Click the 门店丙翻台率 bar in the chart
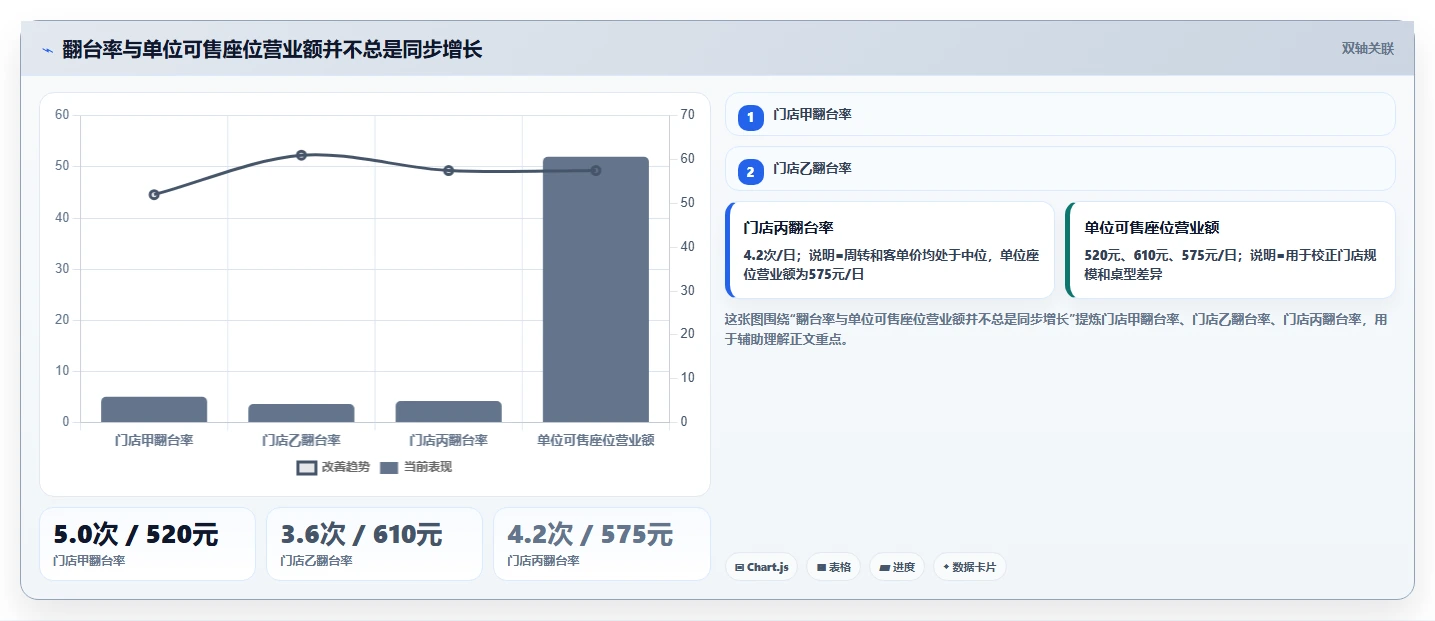Screen dimensions: 1435x621 tap(448, 412)
